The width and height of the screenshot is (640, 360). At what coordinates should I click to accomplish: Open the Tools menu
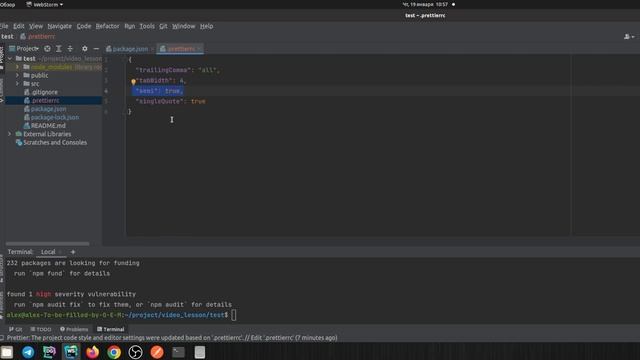(147, 26)
